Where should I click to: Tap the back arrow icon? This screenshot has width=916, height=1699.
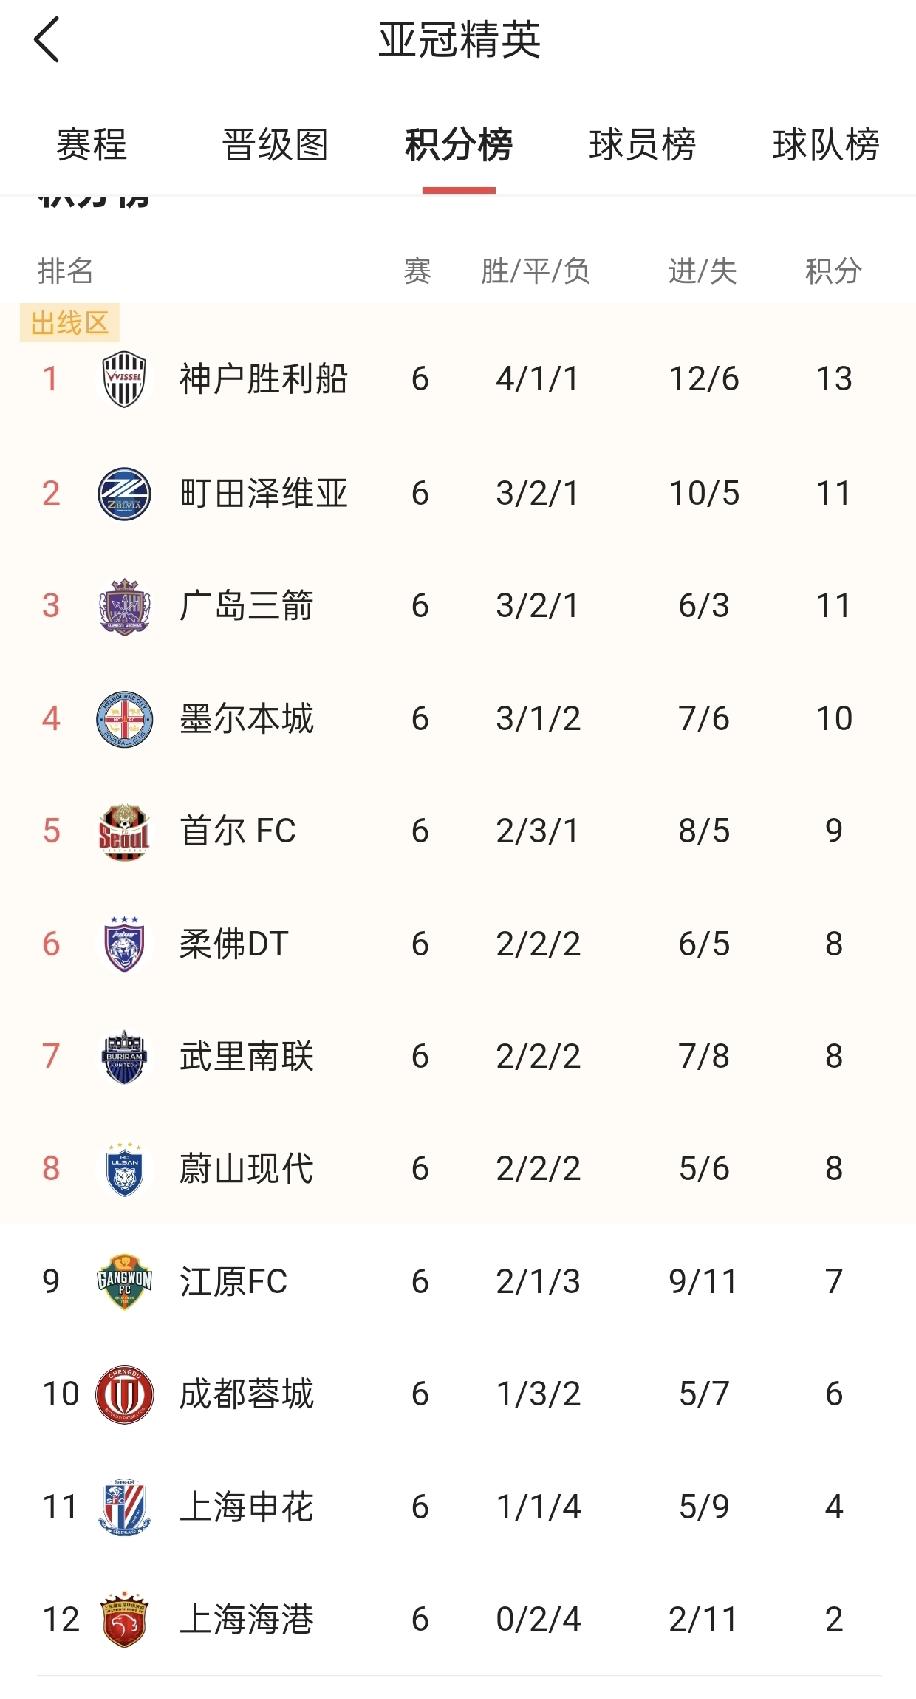[47, 40]
